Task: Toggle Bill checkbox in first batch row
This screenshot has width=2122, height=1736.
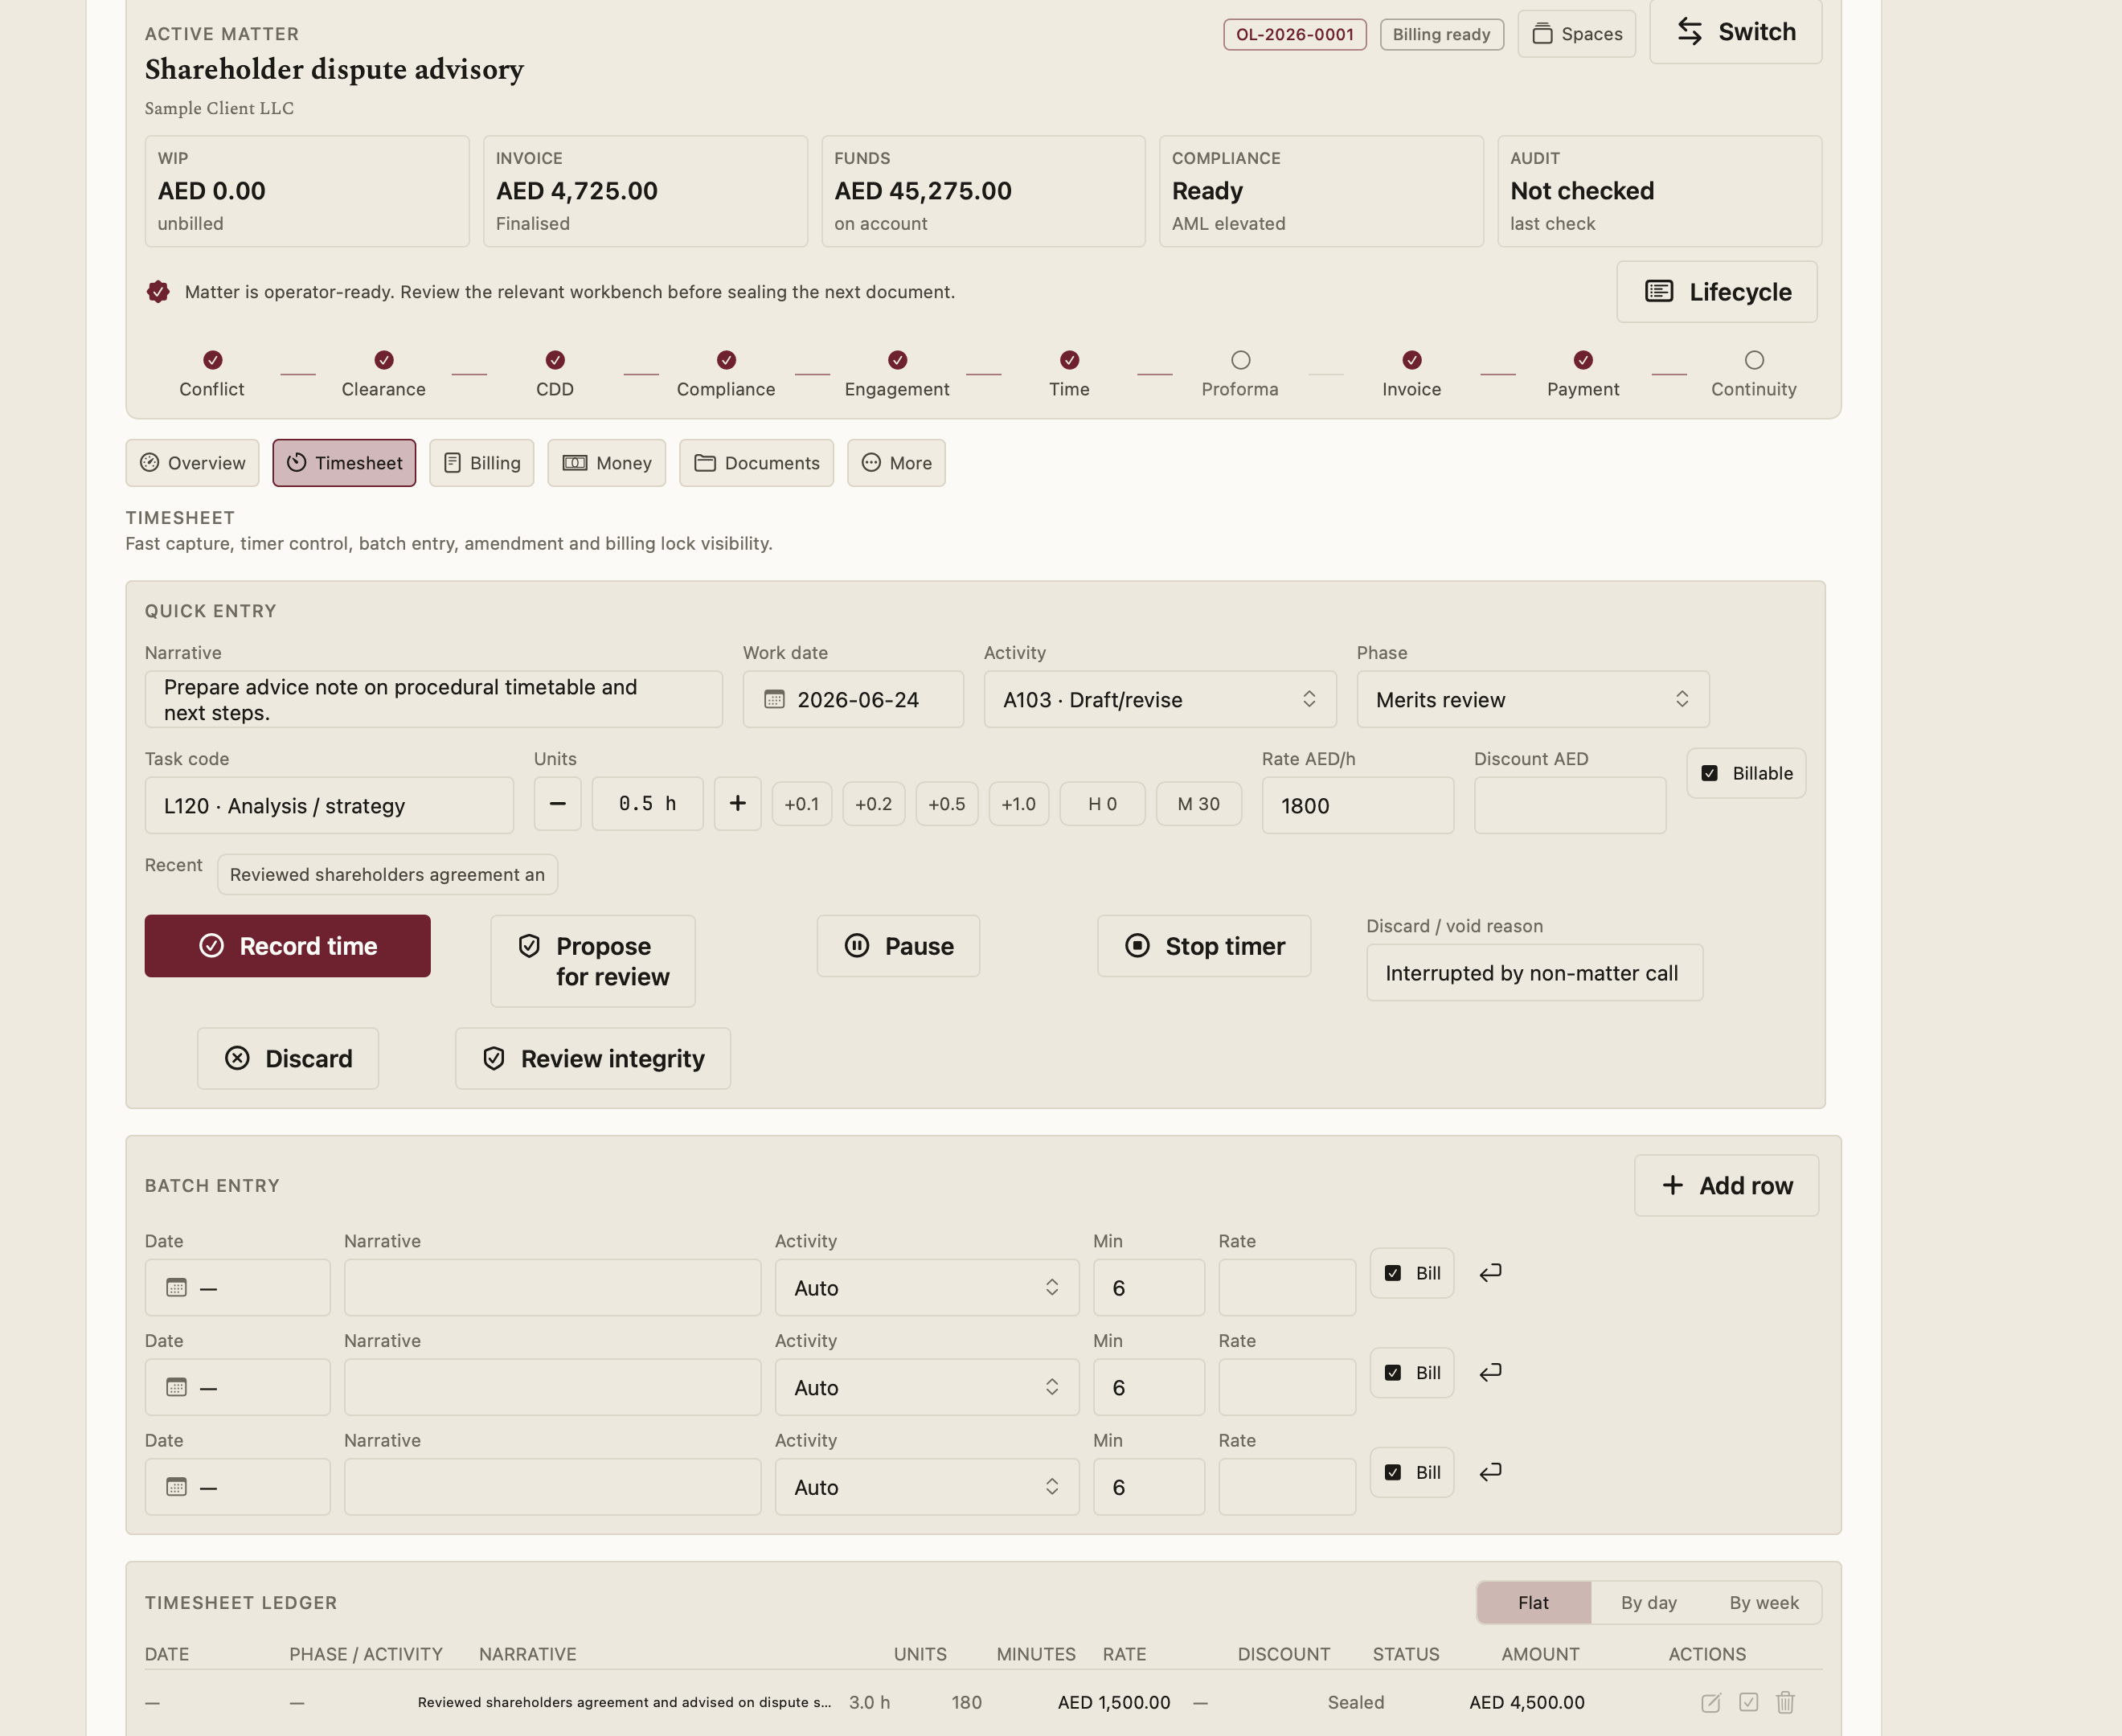Action: coord(1393,1273)
